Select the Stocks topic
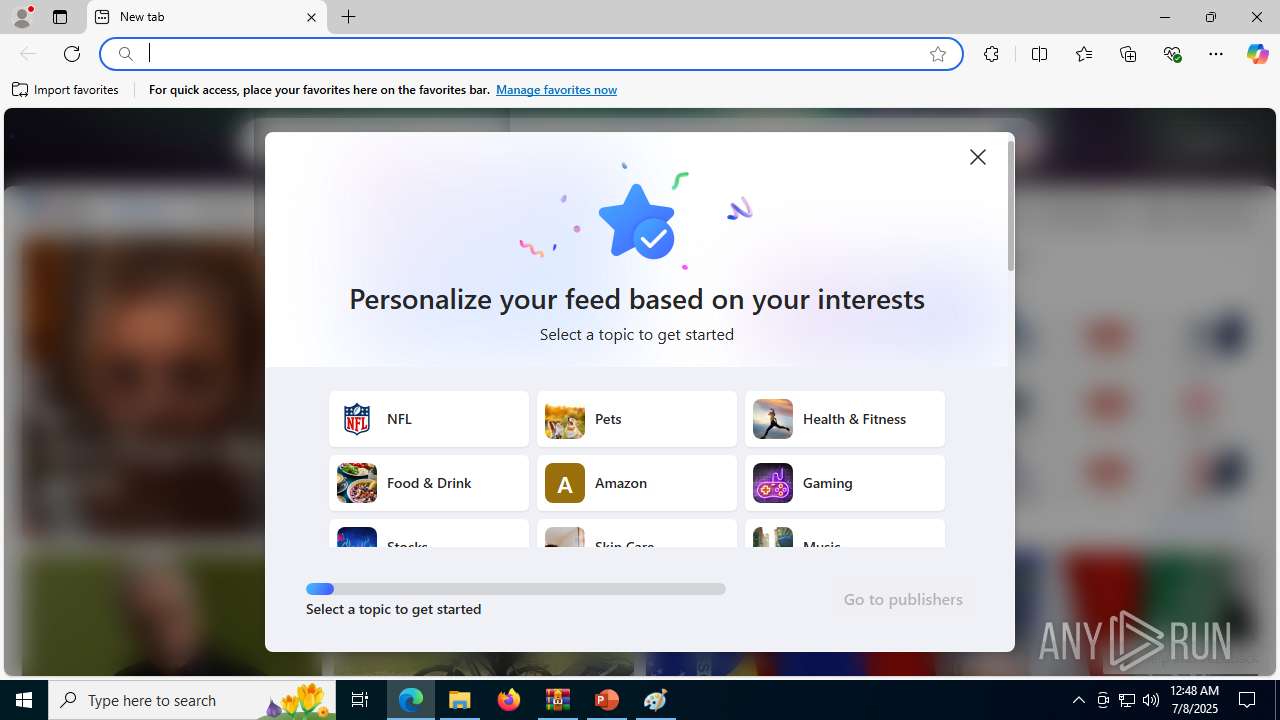The image size is (1280, 720). pos(429,534)
